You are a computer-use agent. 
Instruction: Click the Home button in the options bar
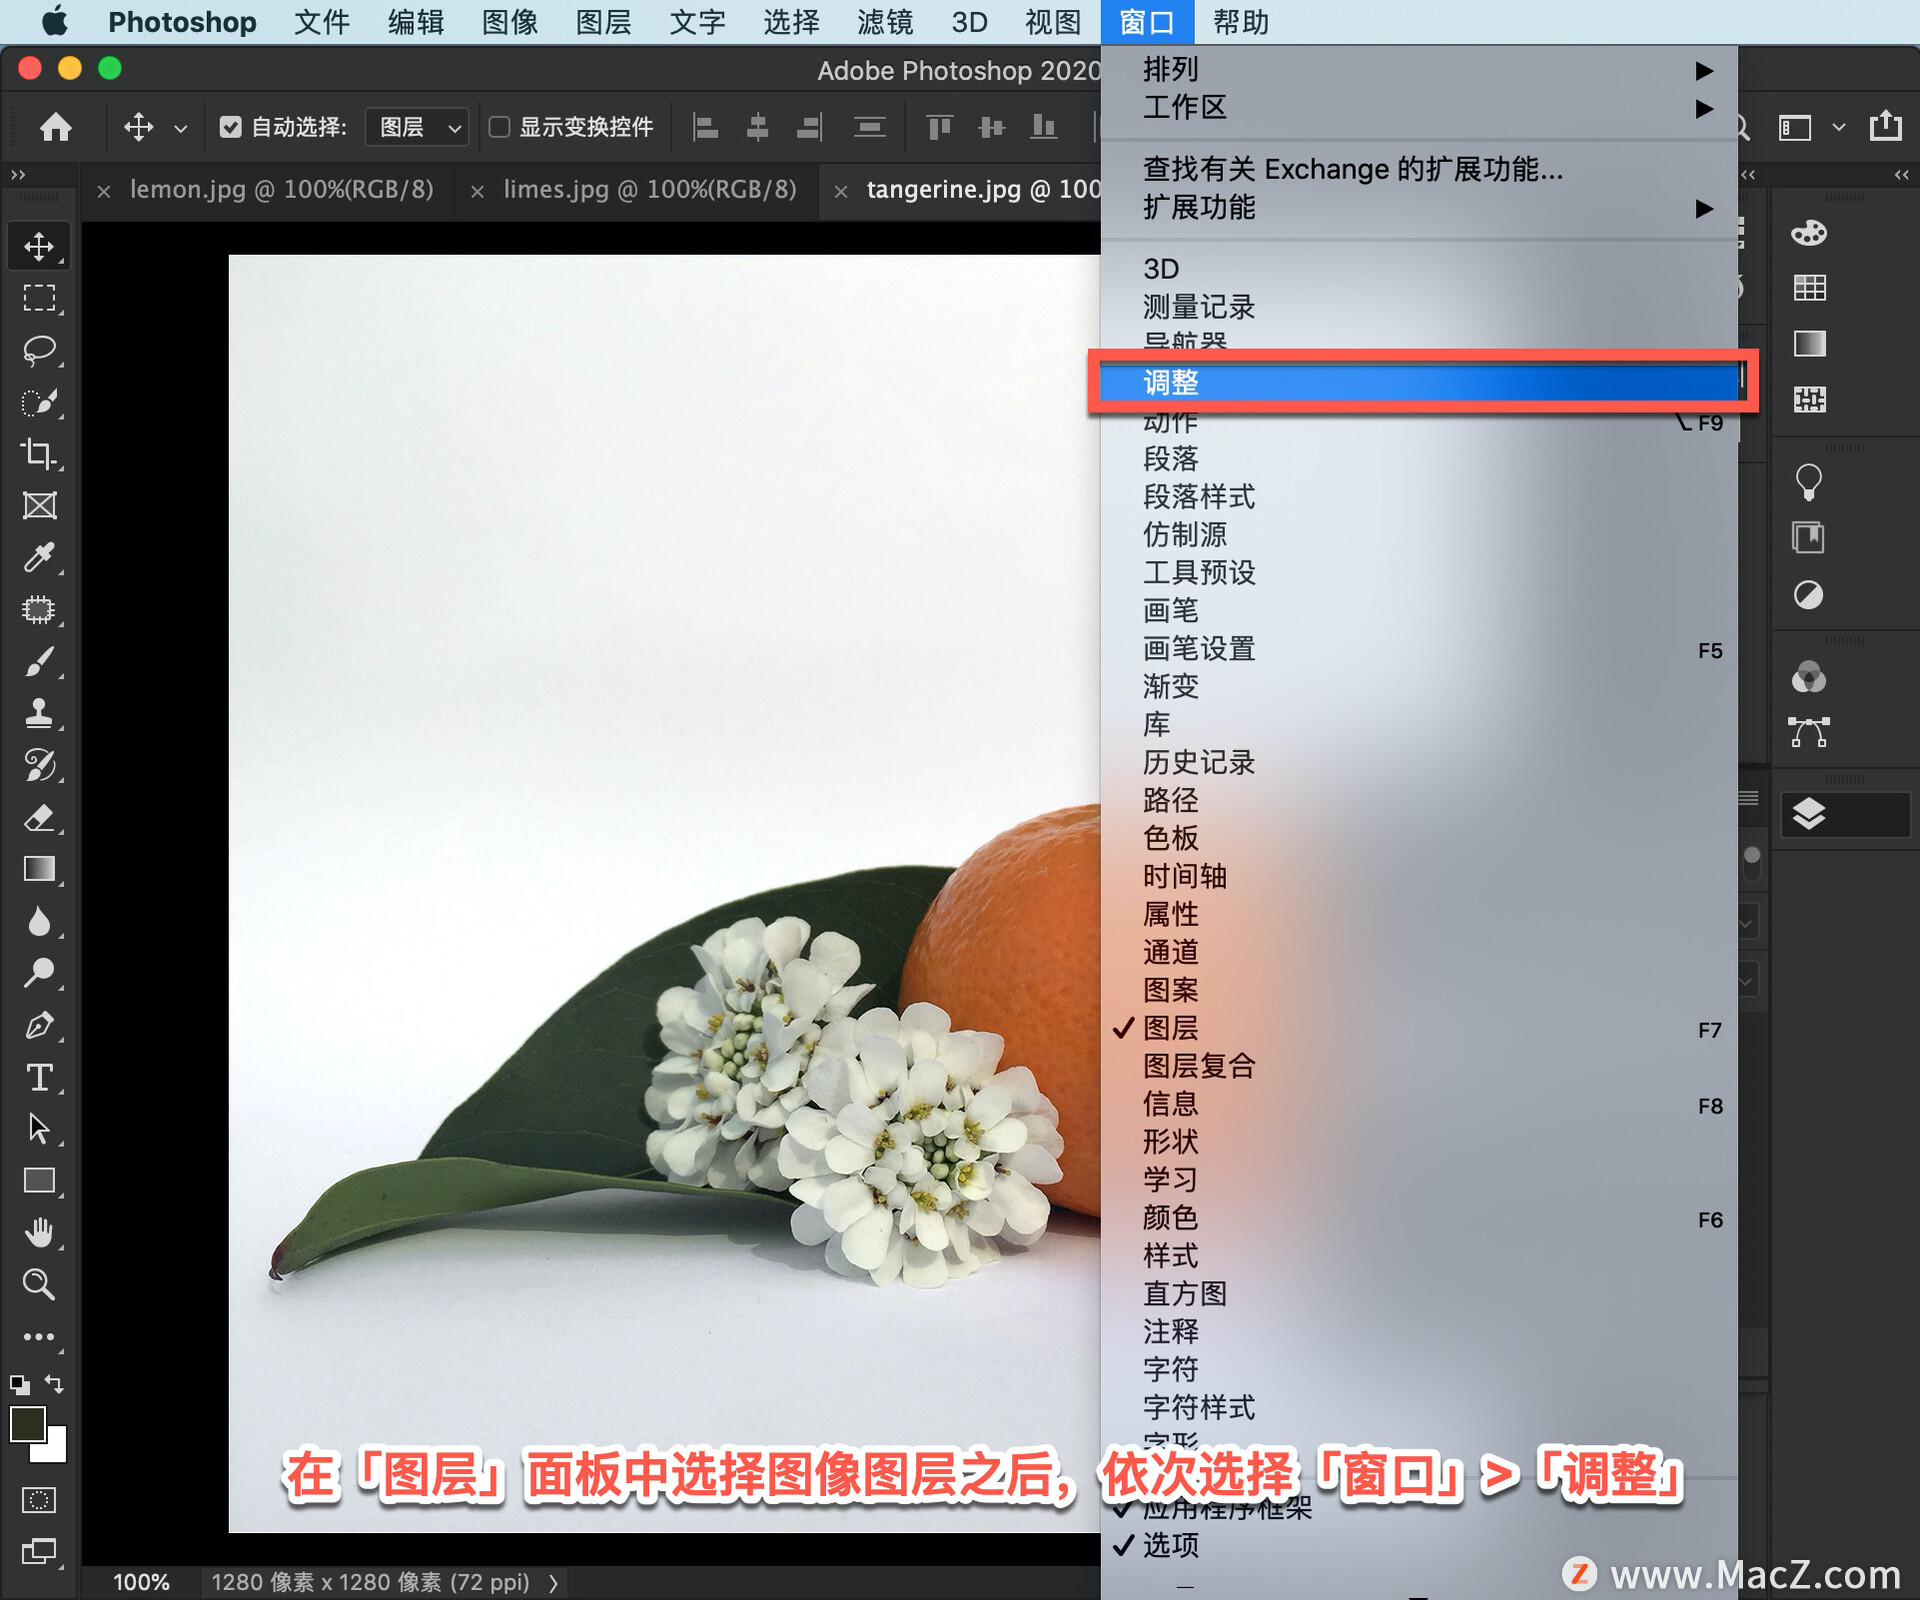[56, 127]
